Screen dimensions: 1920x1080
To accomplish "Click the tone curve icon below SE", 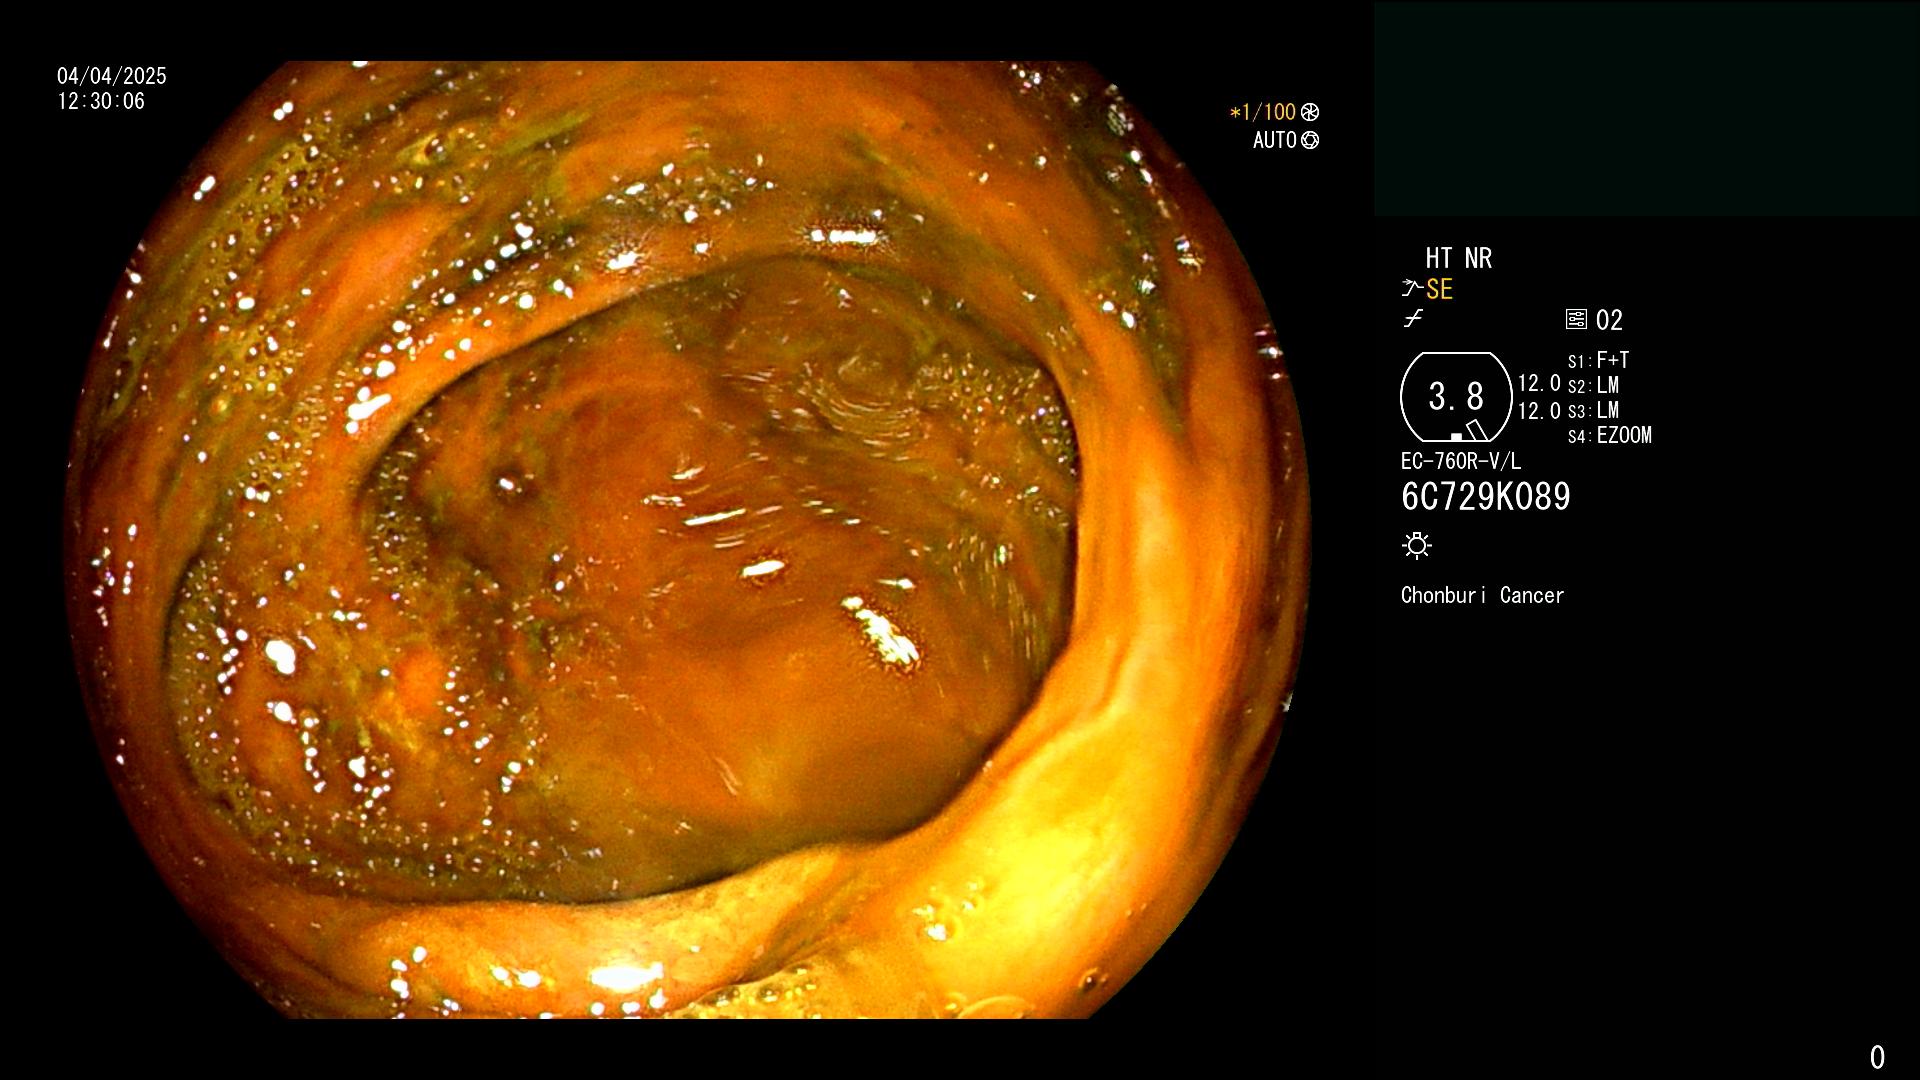I will click(1413, 319).
